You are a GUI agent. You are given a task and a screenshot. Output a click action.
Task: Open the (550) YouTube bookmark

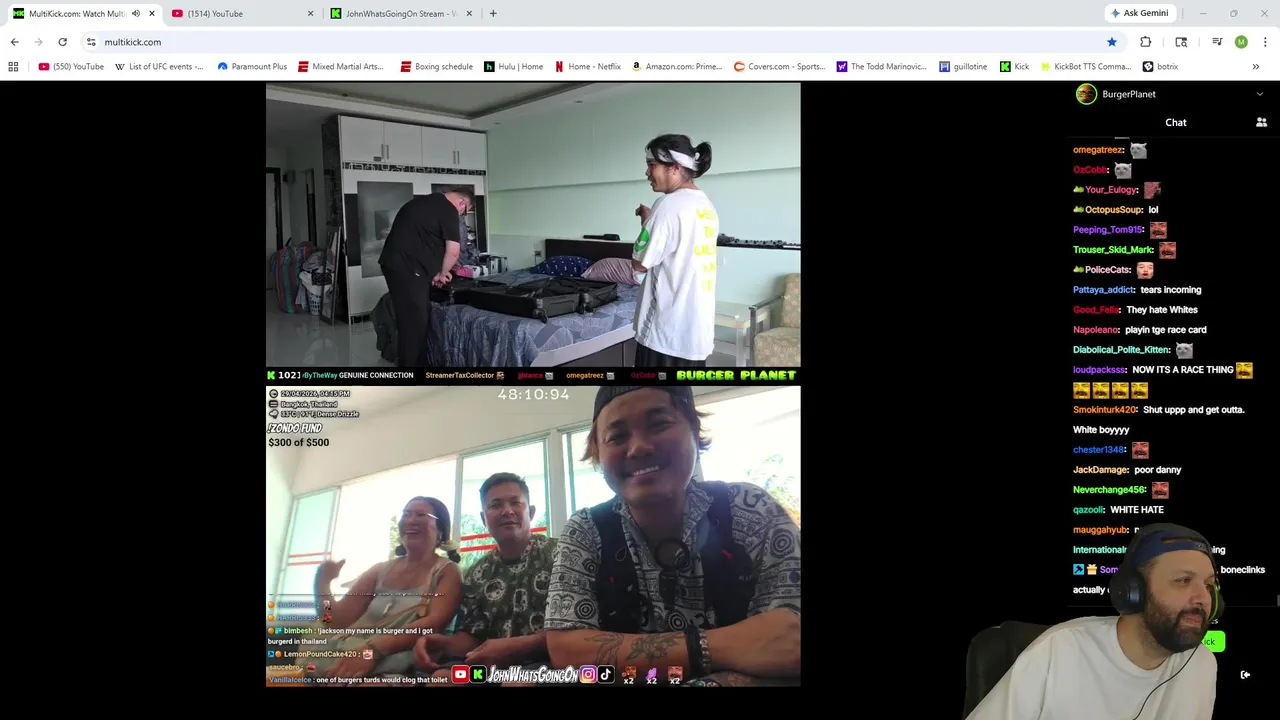click(x=71, y=67)
